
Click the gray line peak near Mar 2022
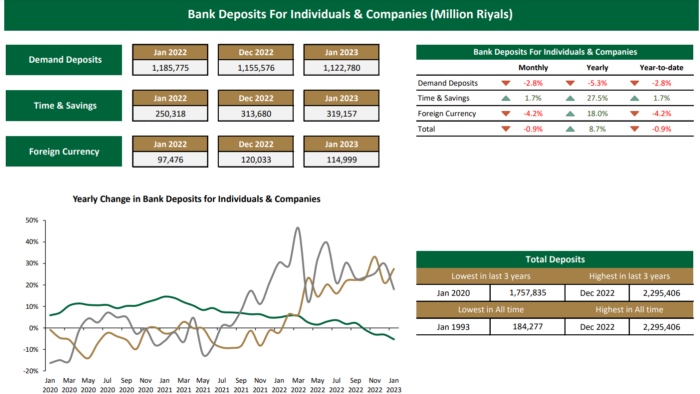(298, 228)
